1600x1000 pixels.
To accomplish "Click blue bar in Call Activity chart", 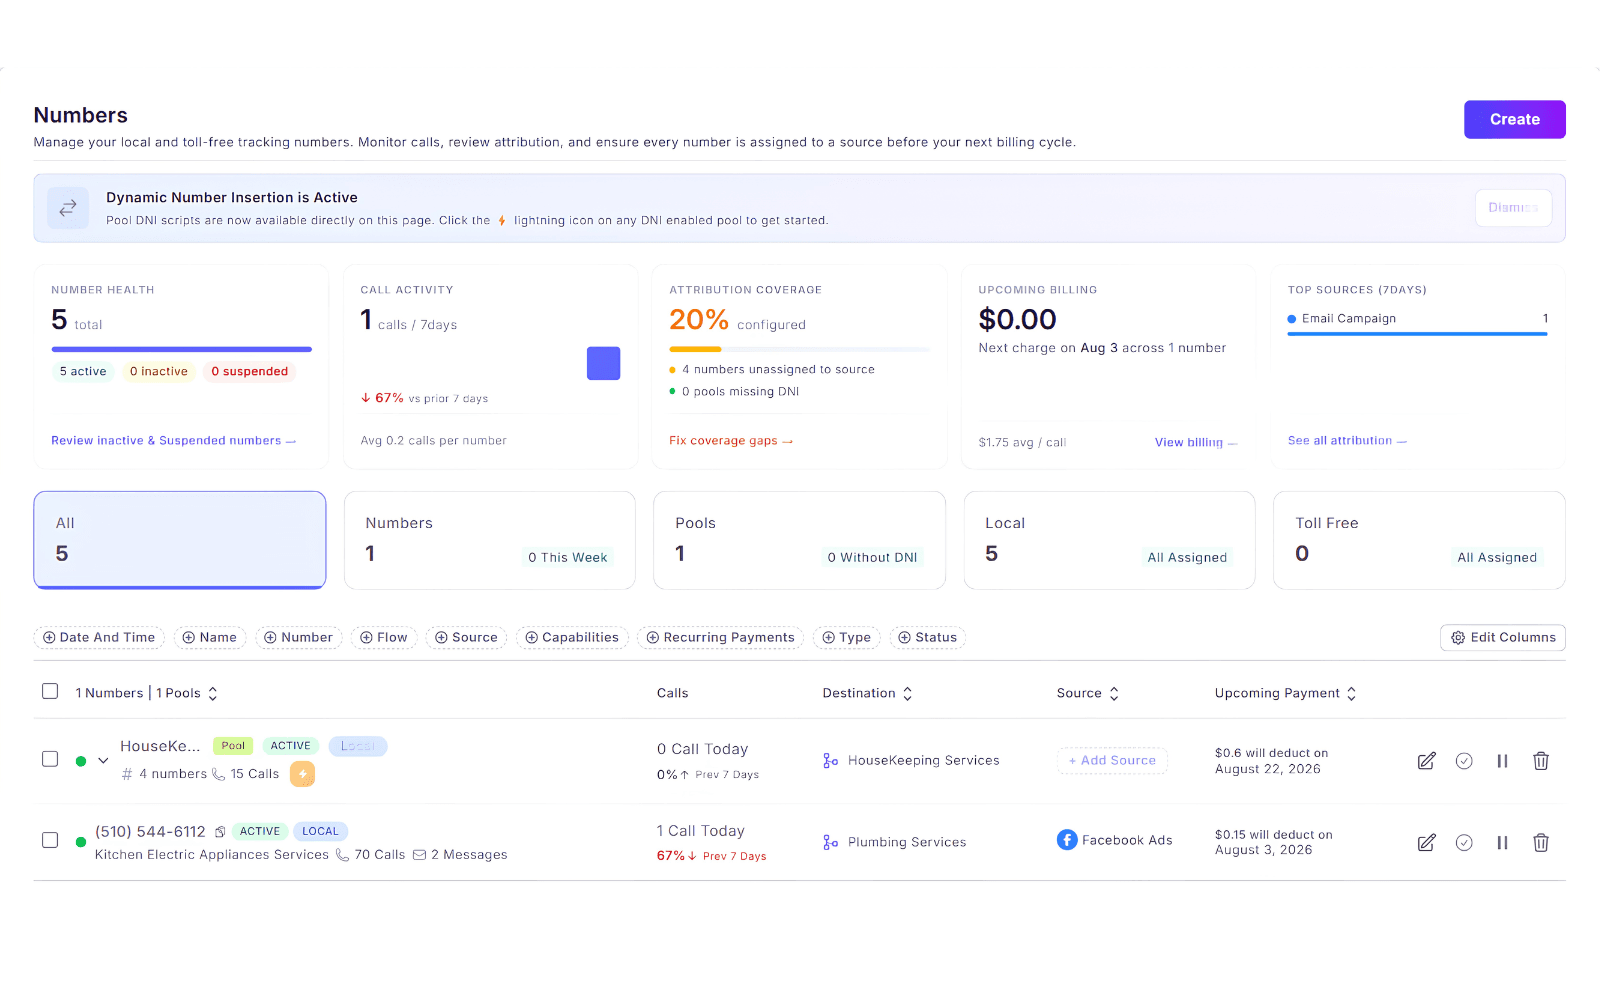I will (x=603, y=363).
